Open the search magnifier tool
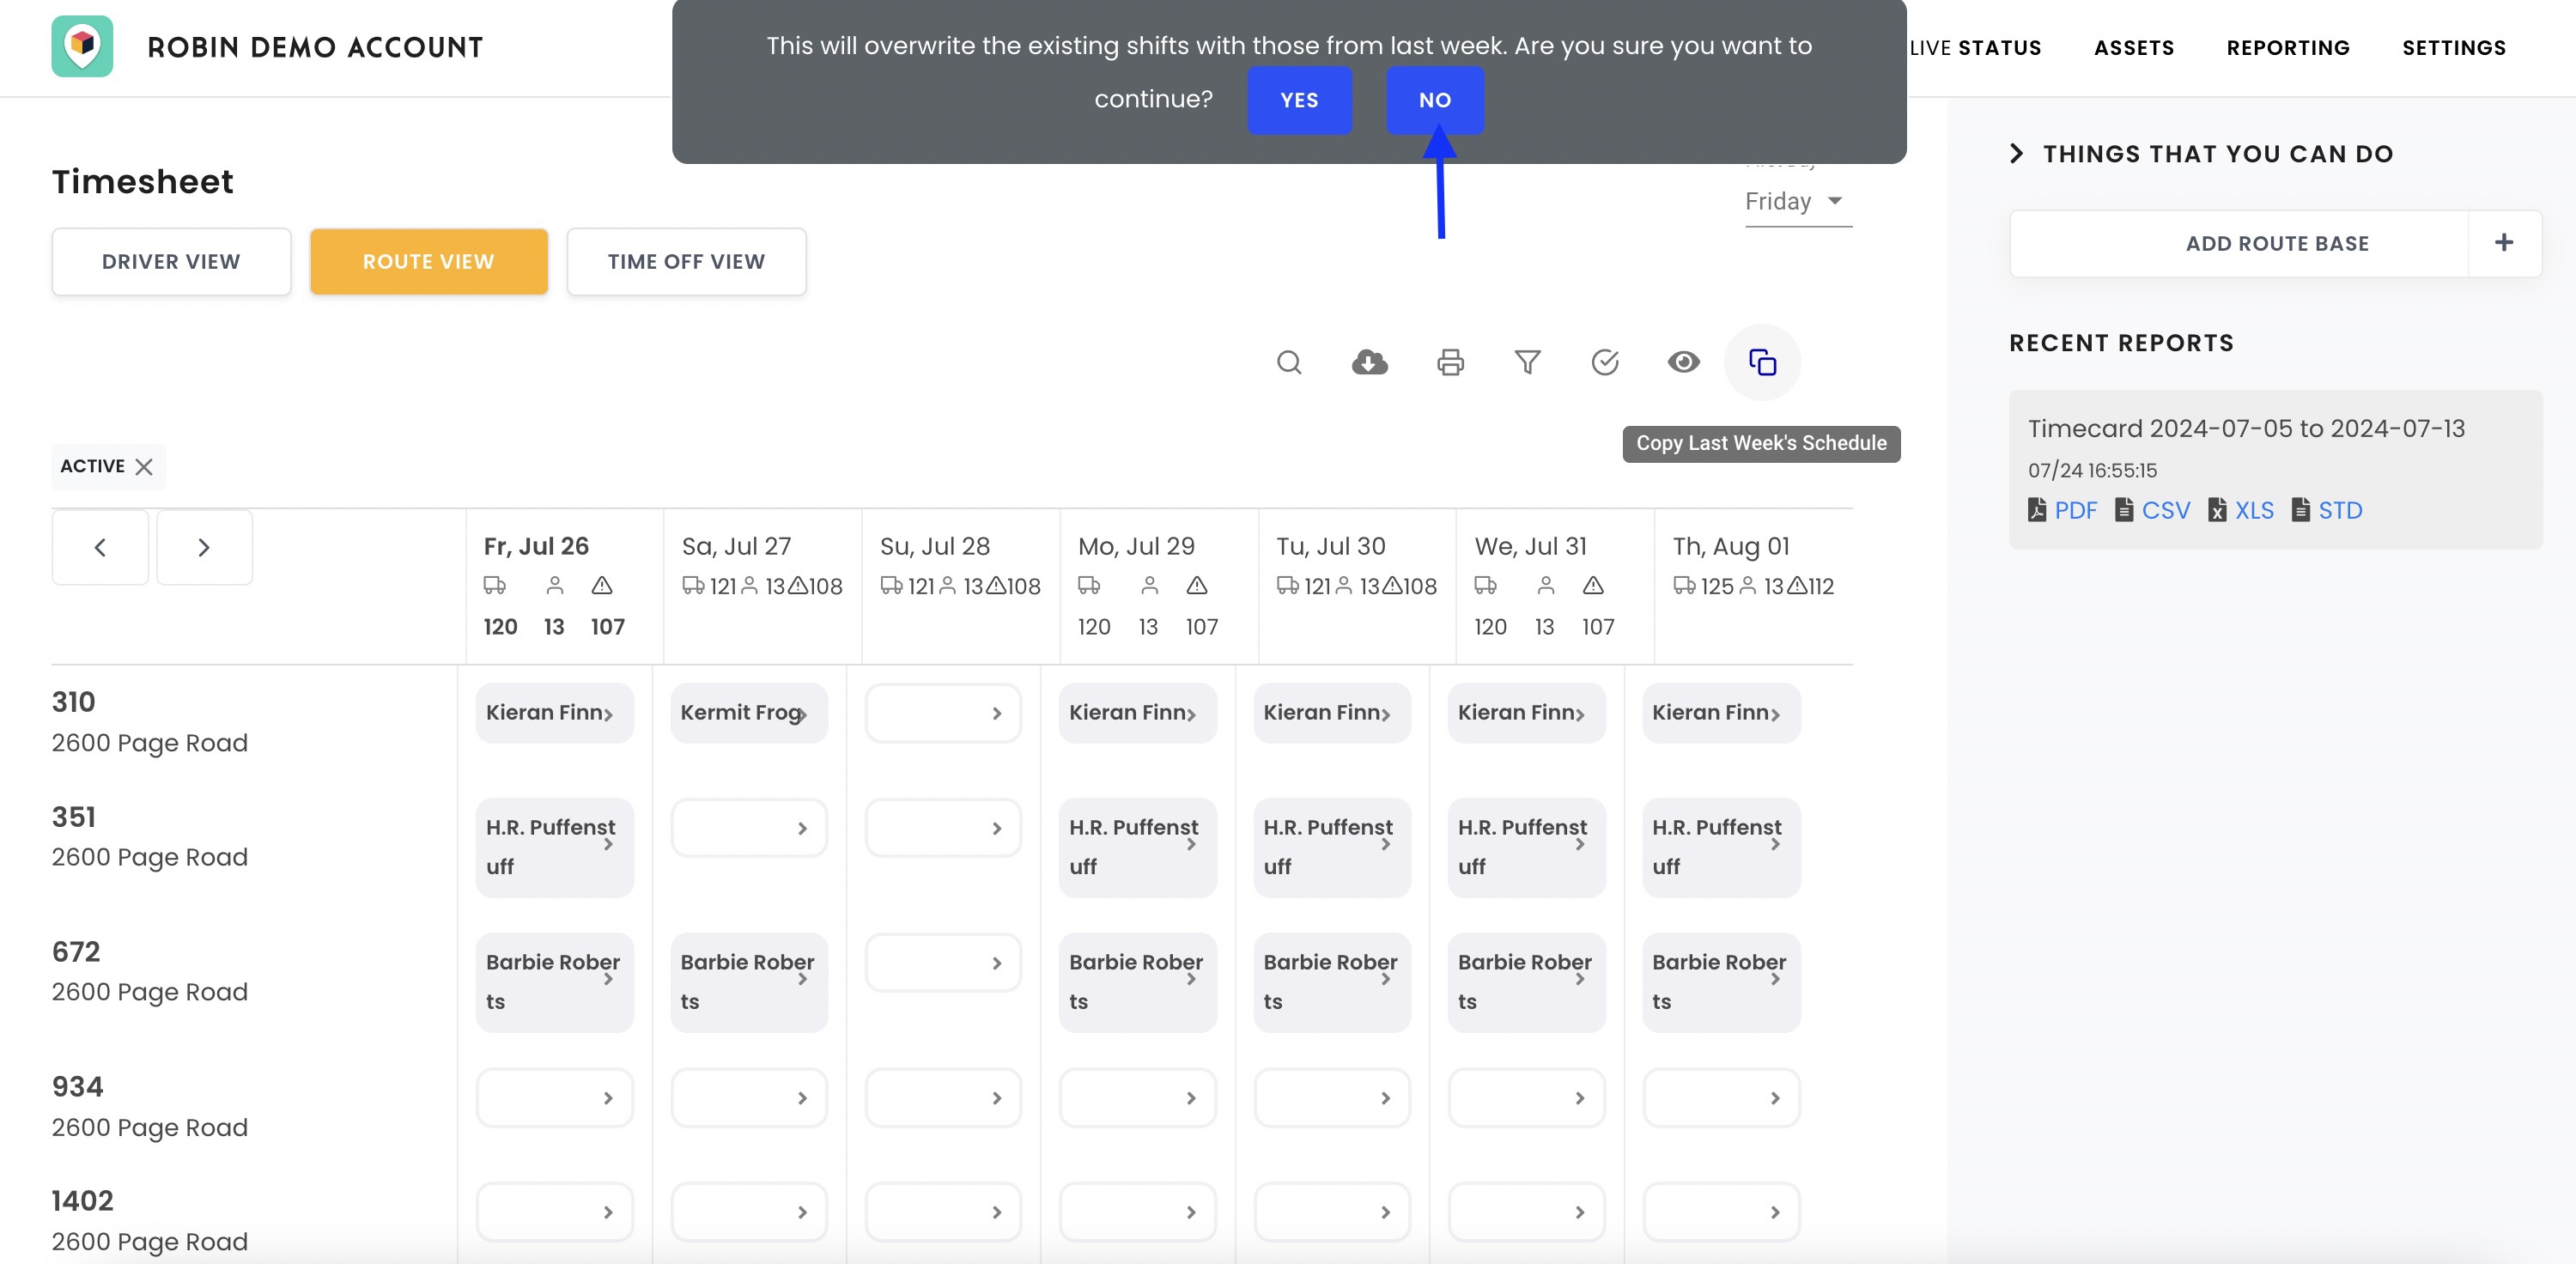2576x1264 pixels. pos(1289,362)
